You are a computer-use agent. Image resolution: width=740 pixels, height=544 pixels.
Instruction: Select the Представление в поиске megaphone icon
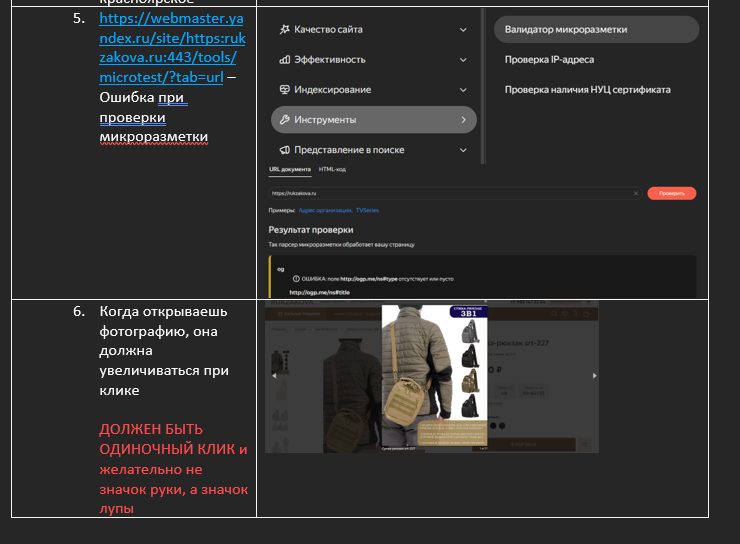[x=285, y=150]
